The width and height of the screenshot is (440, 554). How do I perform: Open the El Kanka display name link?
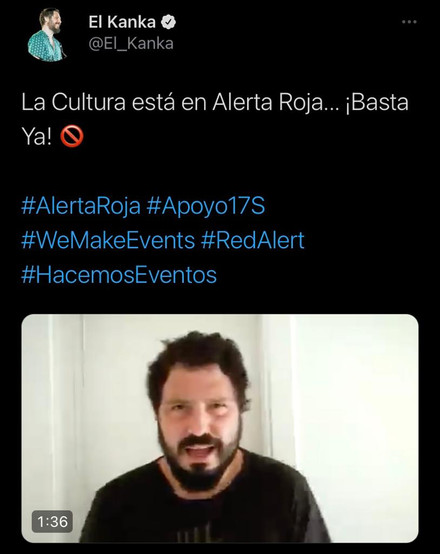[x=122, y=22]
